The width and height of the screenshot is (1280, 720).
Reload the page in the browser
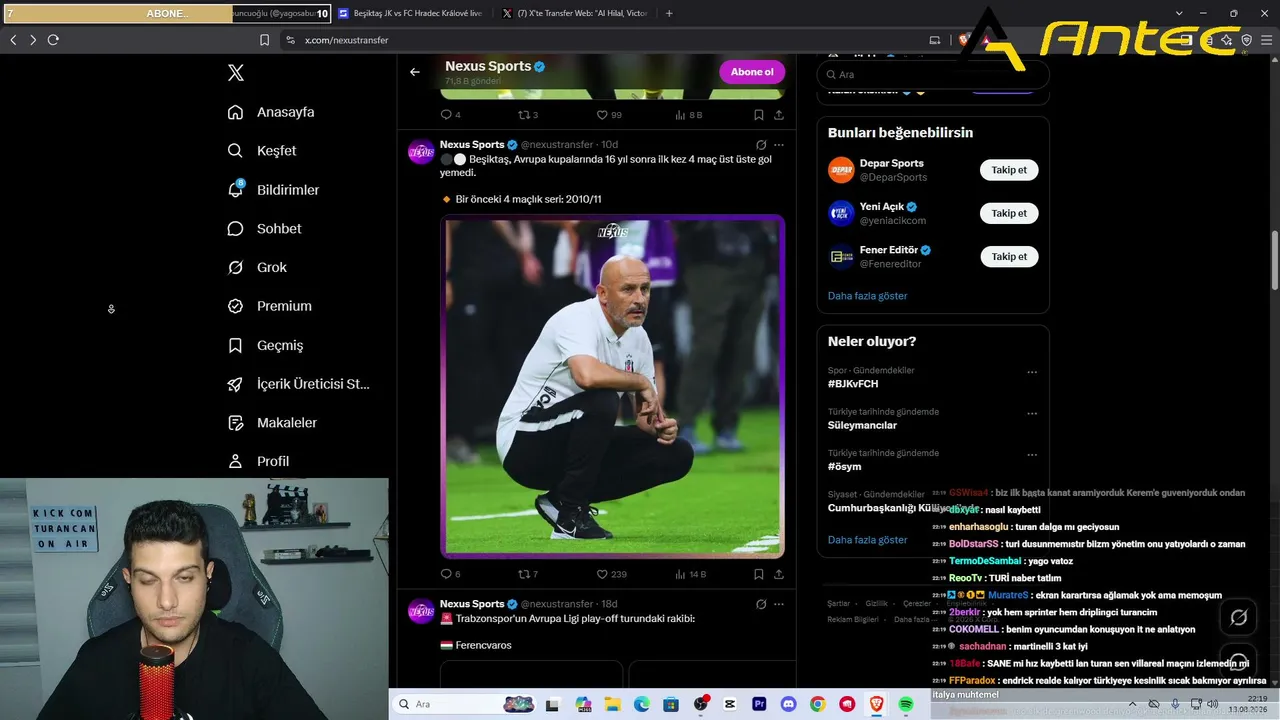pyautogui.click(x=53, y=40)
